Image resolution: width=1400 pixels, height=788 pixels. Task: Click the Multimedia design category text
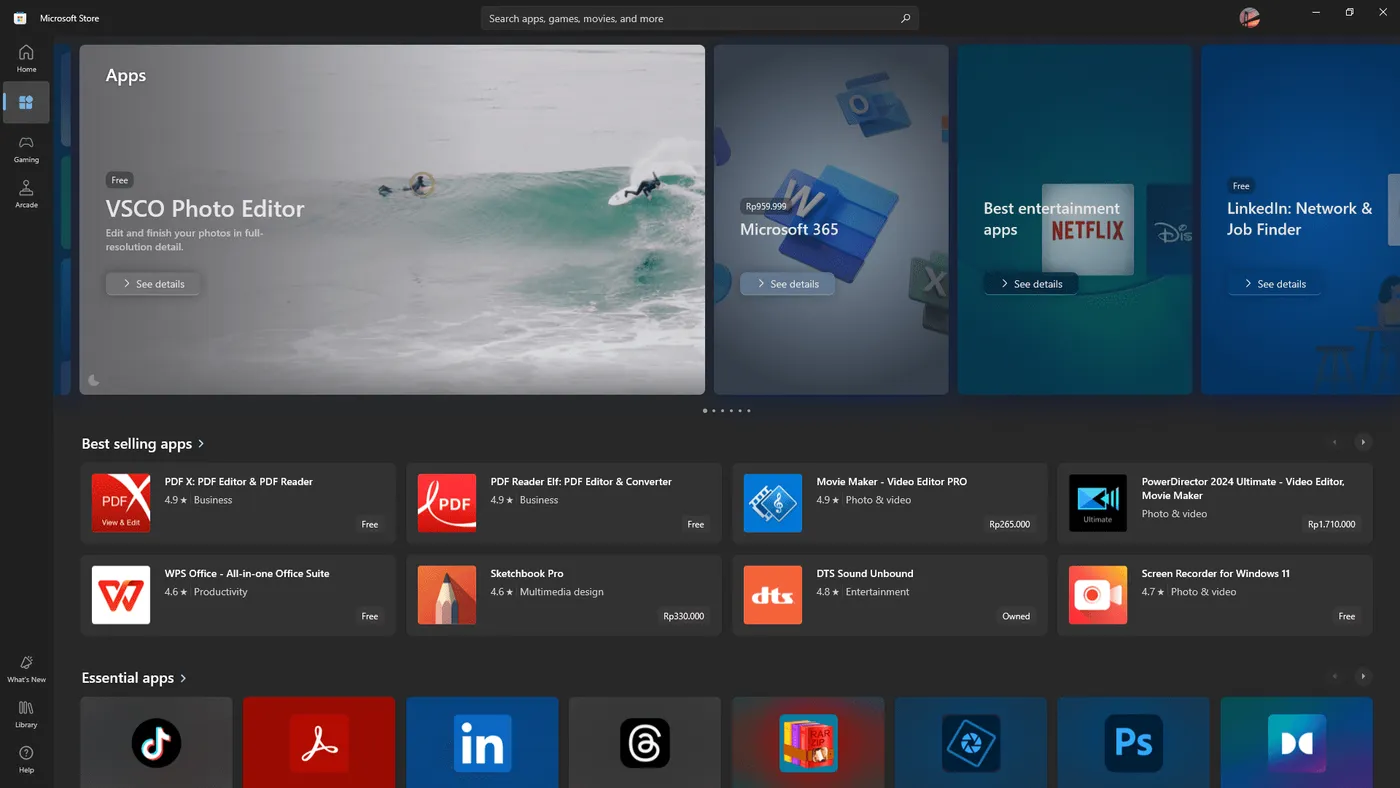[562, 592]
